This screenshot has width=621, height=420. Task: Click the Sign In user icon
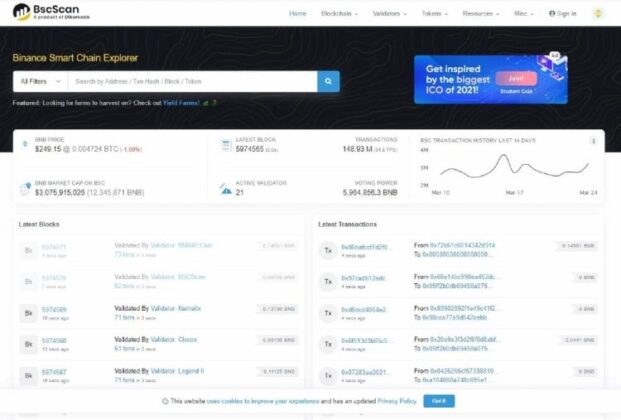pos(552,13)
